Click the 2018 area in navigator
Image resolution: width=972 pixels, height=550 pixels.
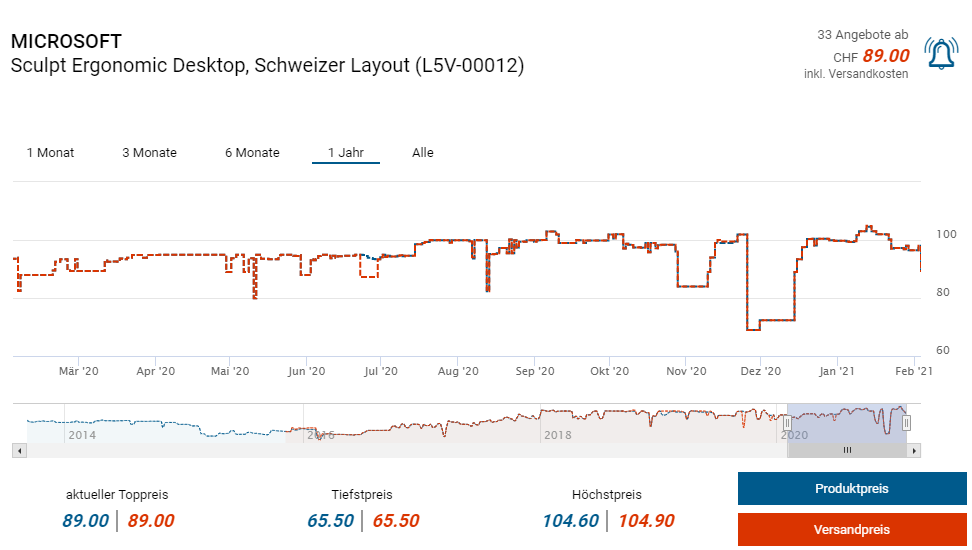coord(557,435)
